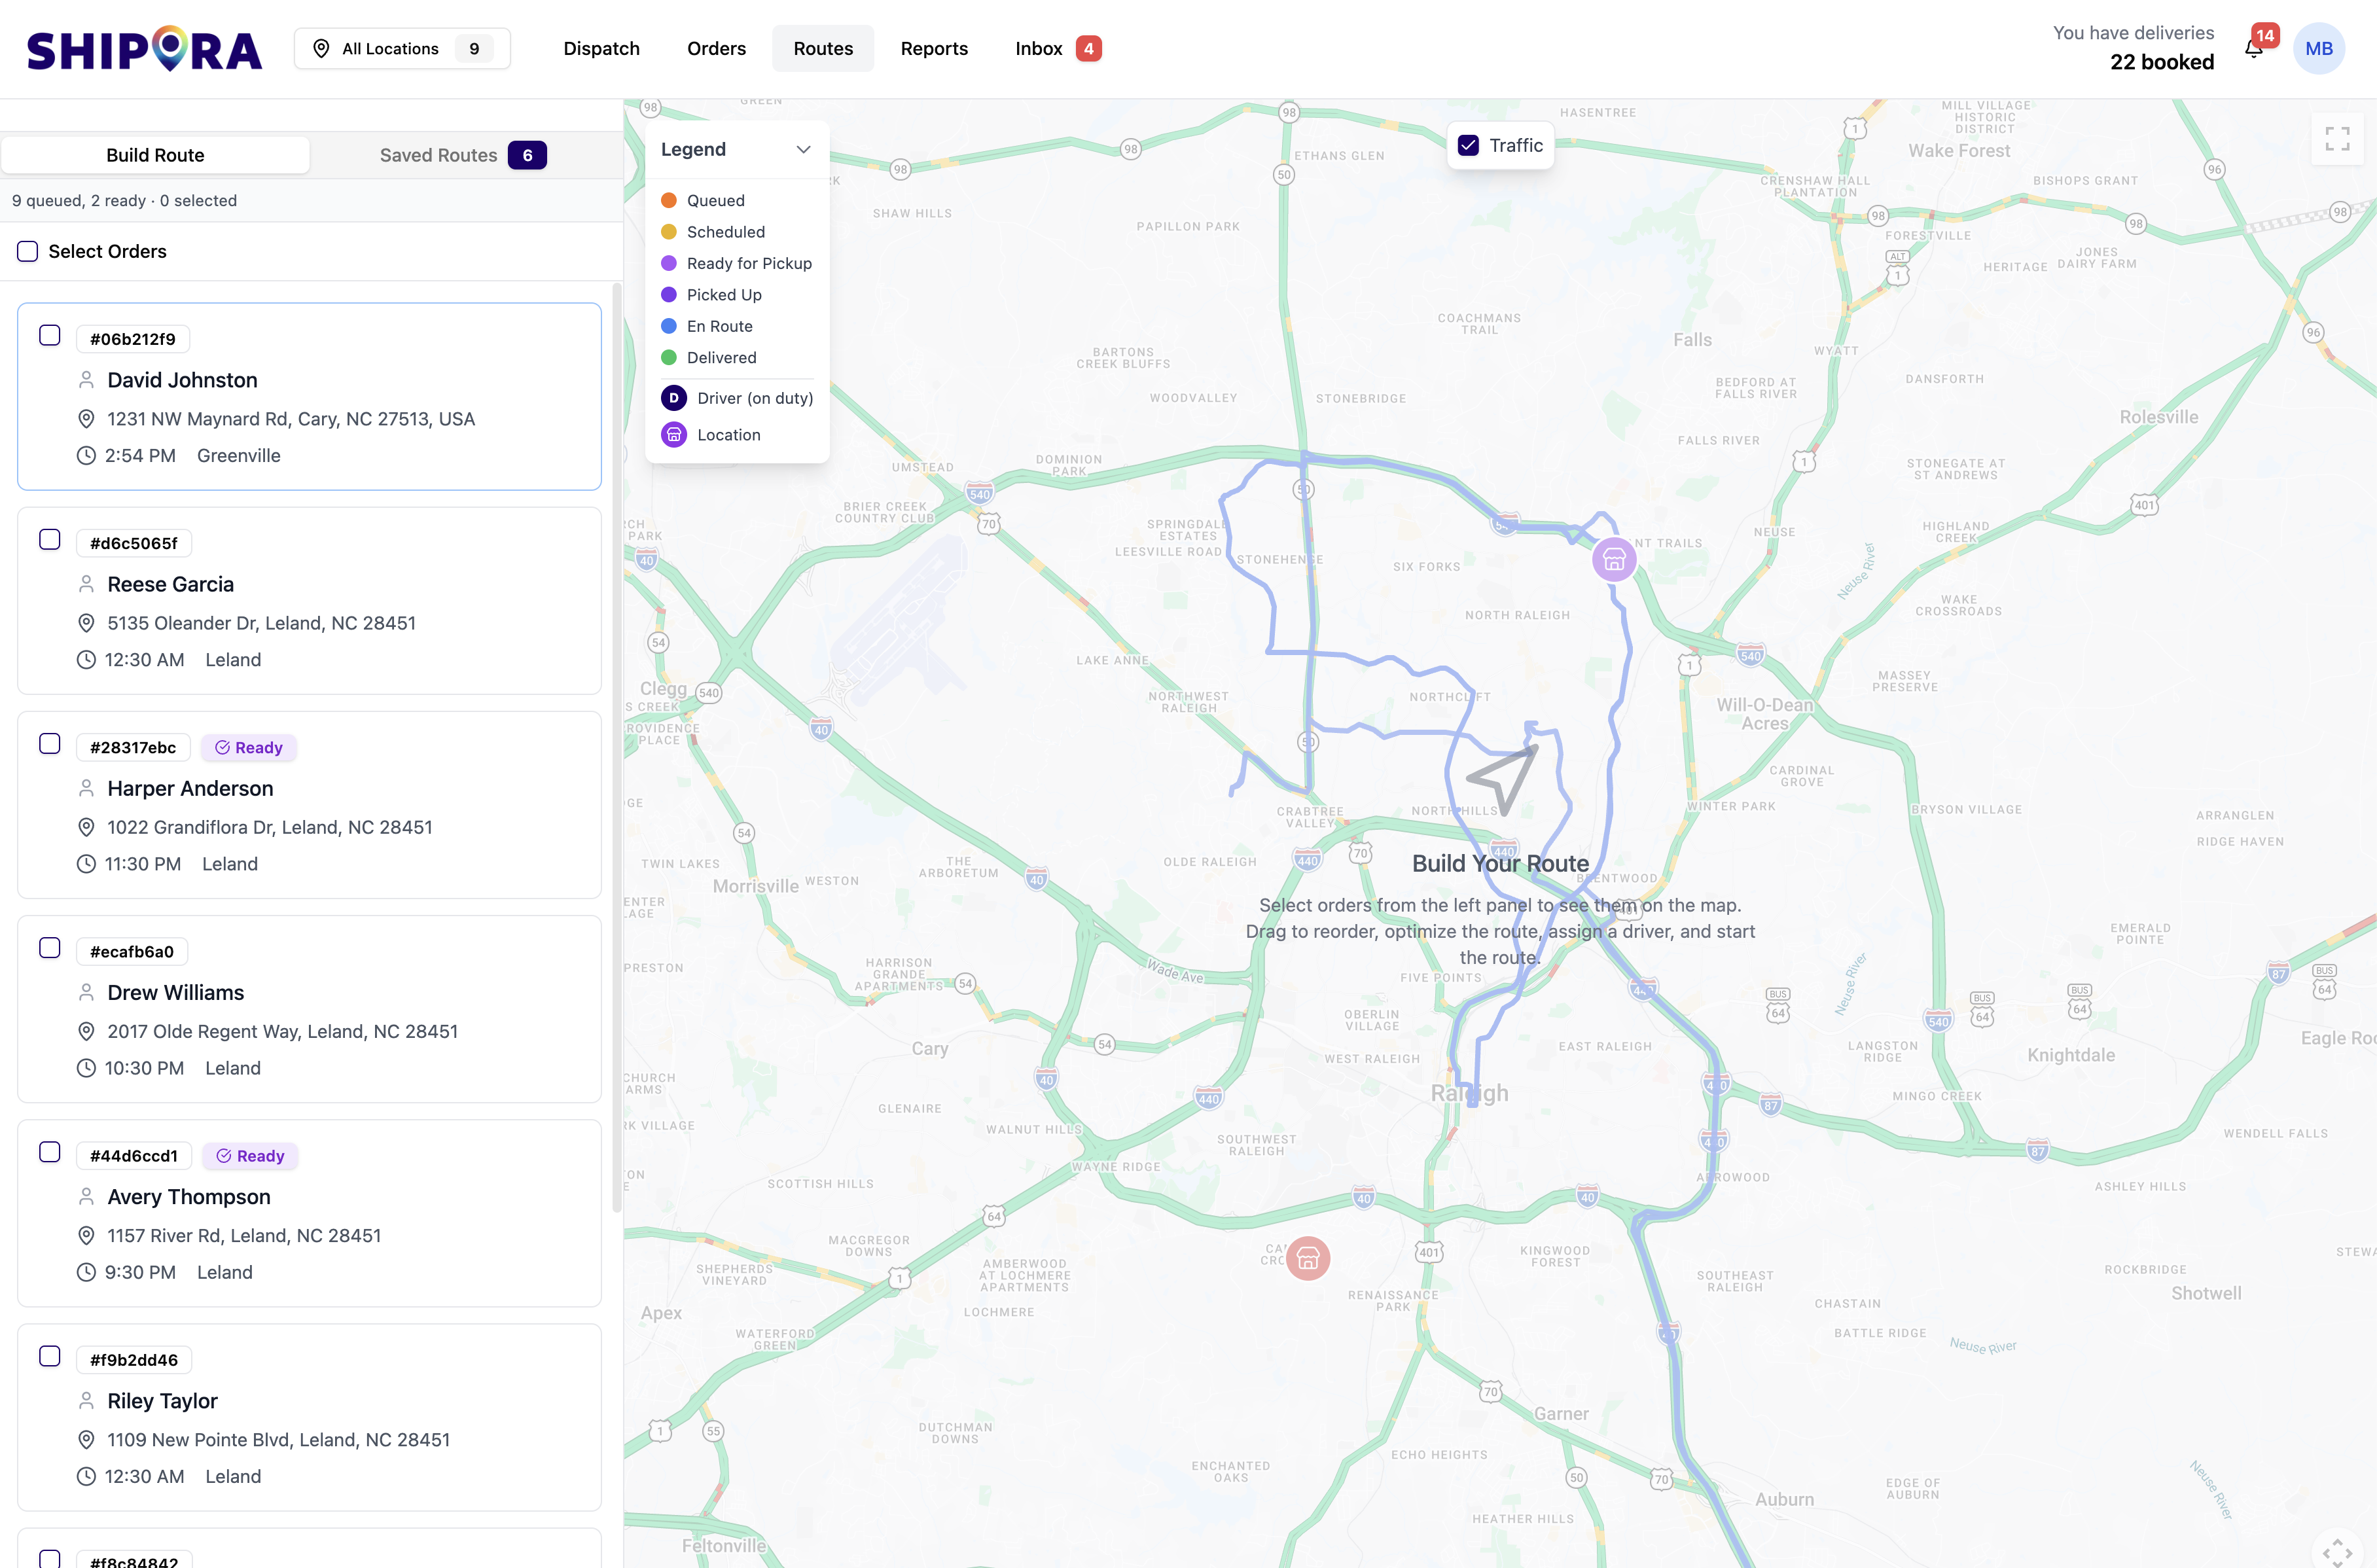Check the Select Orders checkbox
Viewport: 2377px width, 1568px height.
[28, 251]
